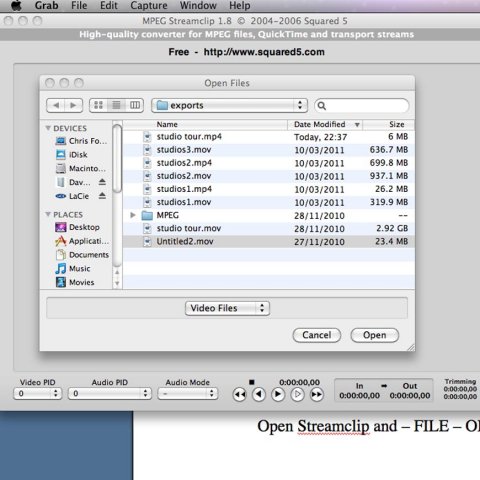The height and width of the screenshot is (480, 480).
Task: Open the File menu
Action: point(79,6)
